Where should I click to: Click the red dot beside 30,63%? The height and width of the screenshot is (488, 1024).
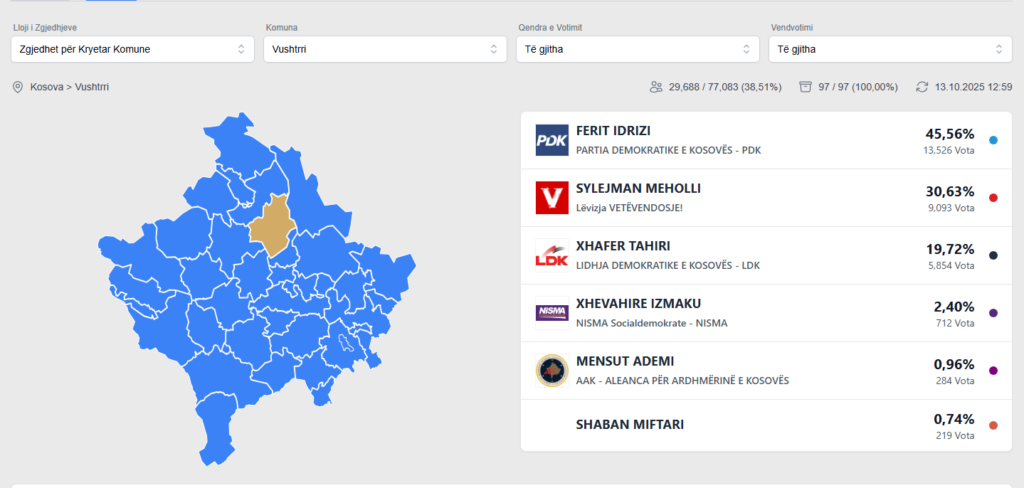pyautogui.click(x=993, y=198)
